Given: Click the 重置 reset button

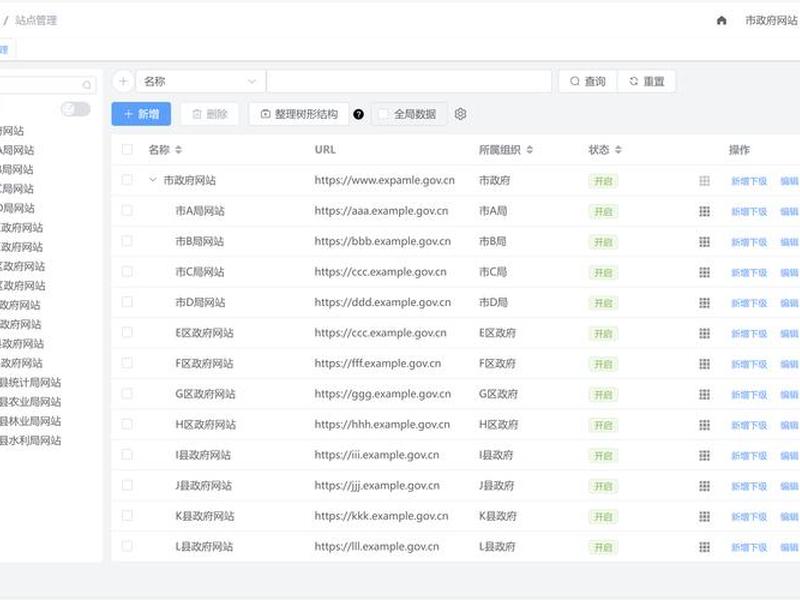Looking at the screenshot, I should pyautogui.click(x=646, y=82).
